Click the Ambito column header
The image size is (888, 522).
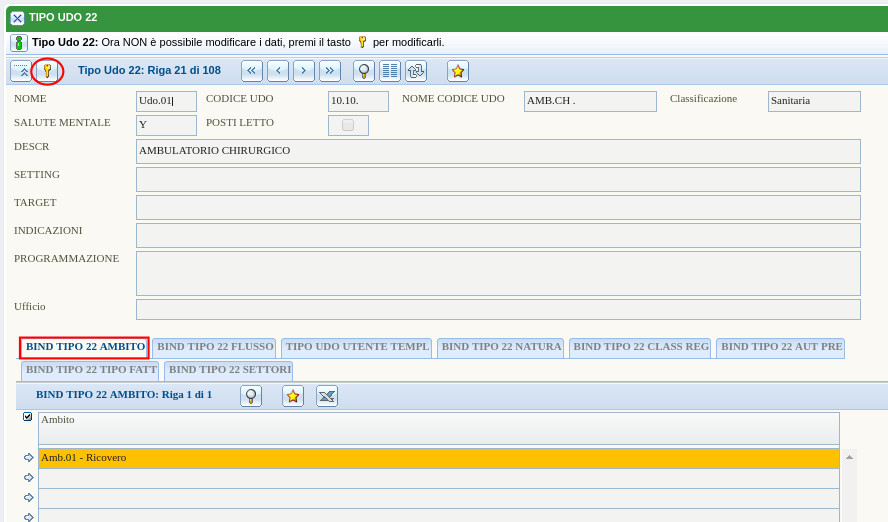tap(439, 429)
